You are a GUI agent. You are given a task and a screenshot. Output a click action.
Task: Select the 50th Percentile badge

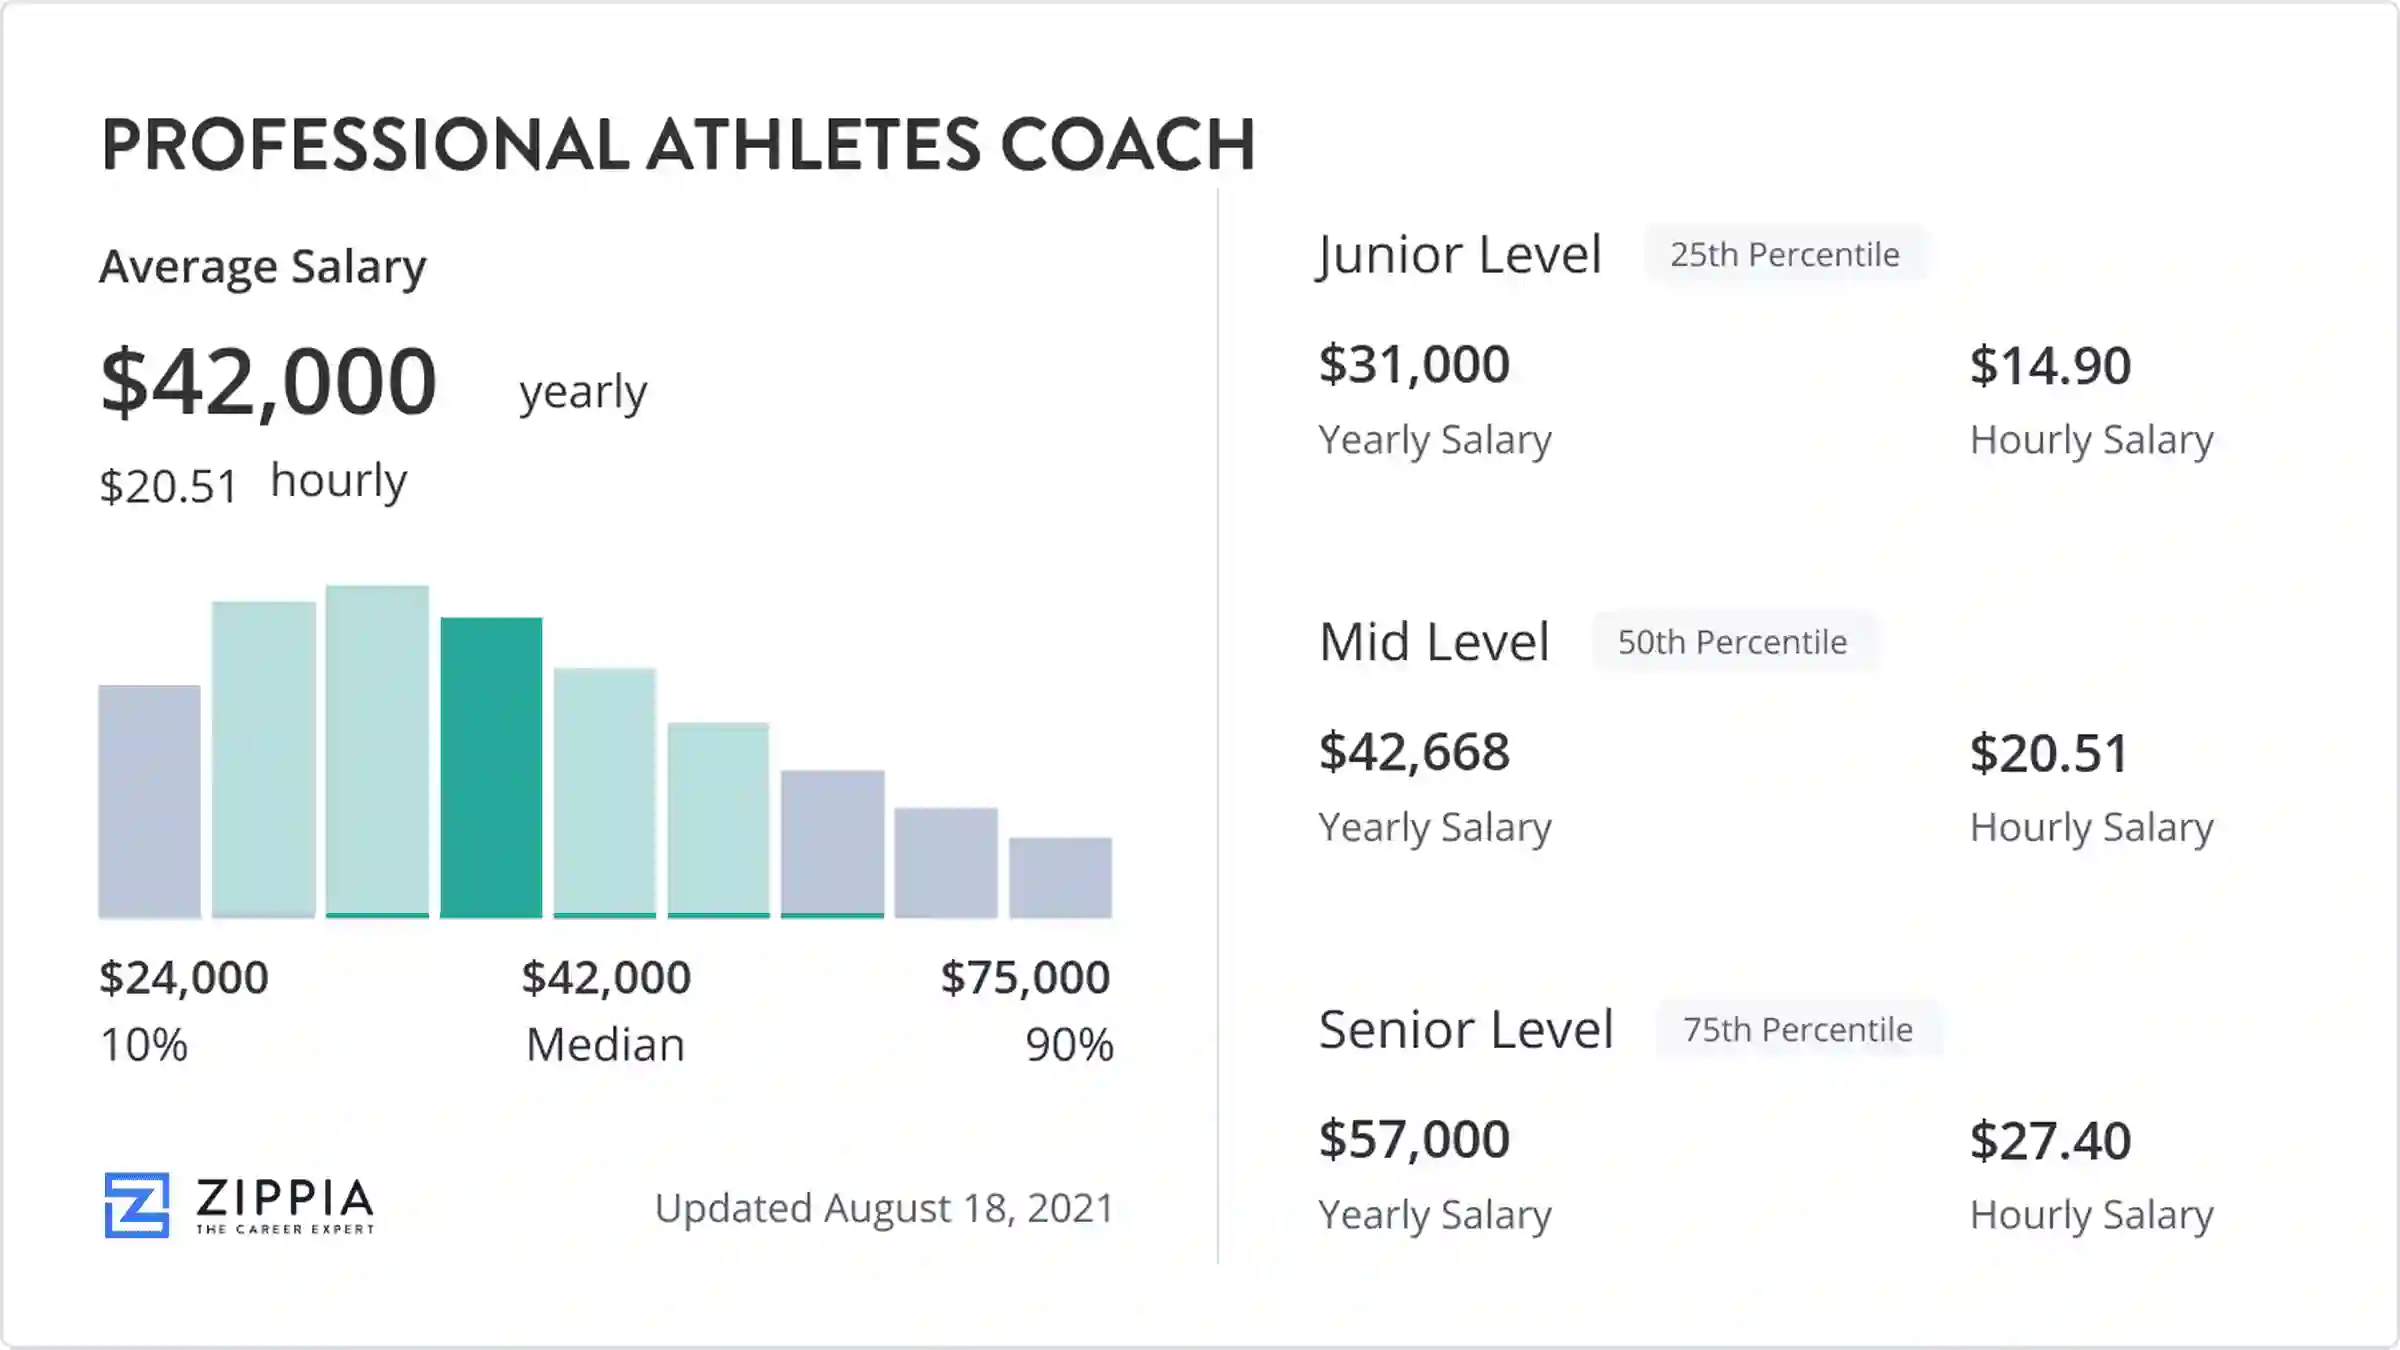(x=1733, y=642)
